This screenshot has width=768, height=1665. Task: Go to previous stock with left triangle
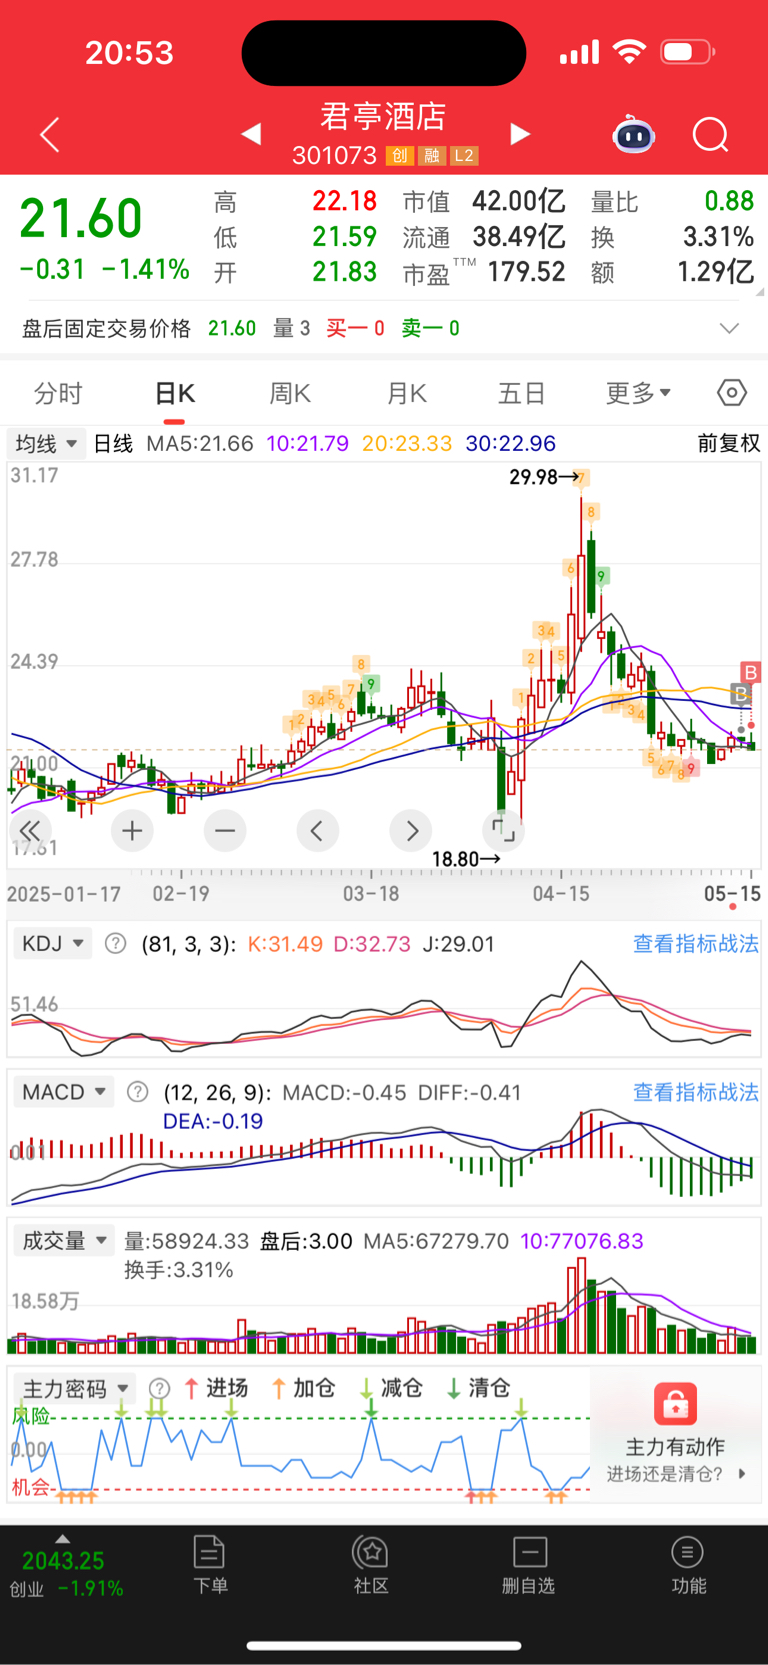pyautogui.click(x=251, y=134)
